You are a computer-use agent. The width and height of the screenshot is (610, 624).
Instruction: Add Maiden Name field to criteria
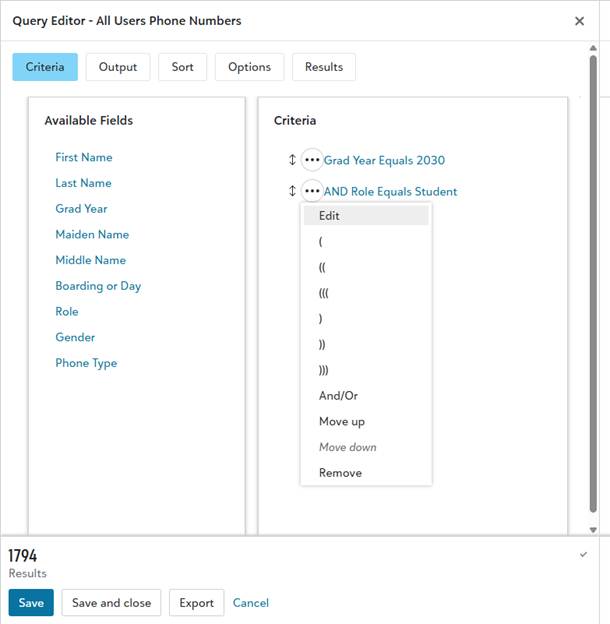point(92,234)
